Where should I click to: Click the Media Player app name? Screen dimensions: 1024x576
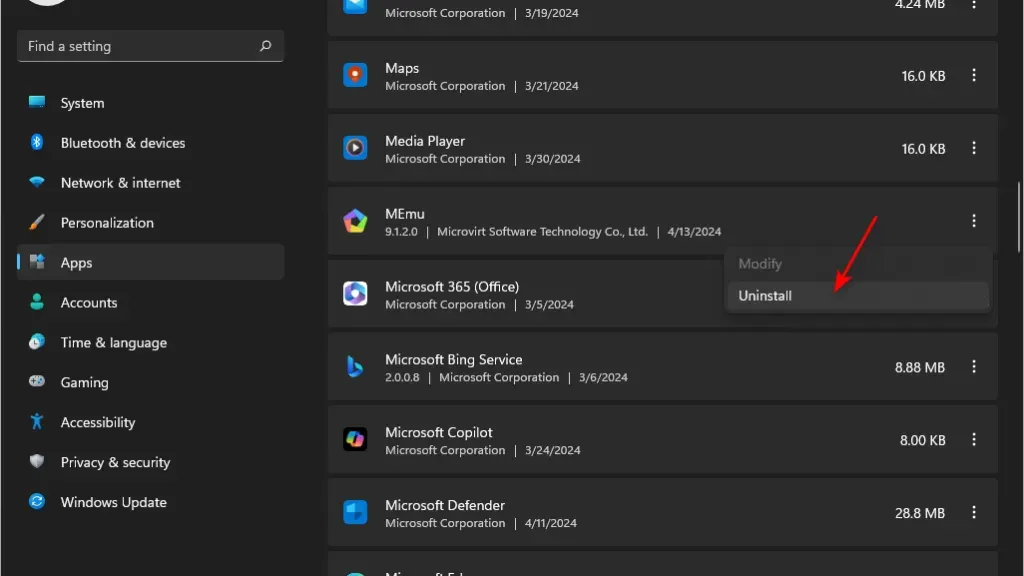[x=424, y=141]
